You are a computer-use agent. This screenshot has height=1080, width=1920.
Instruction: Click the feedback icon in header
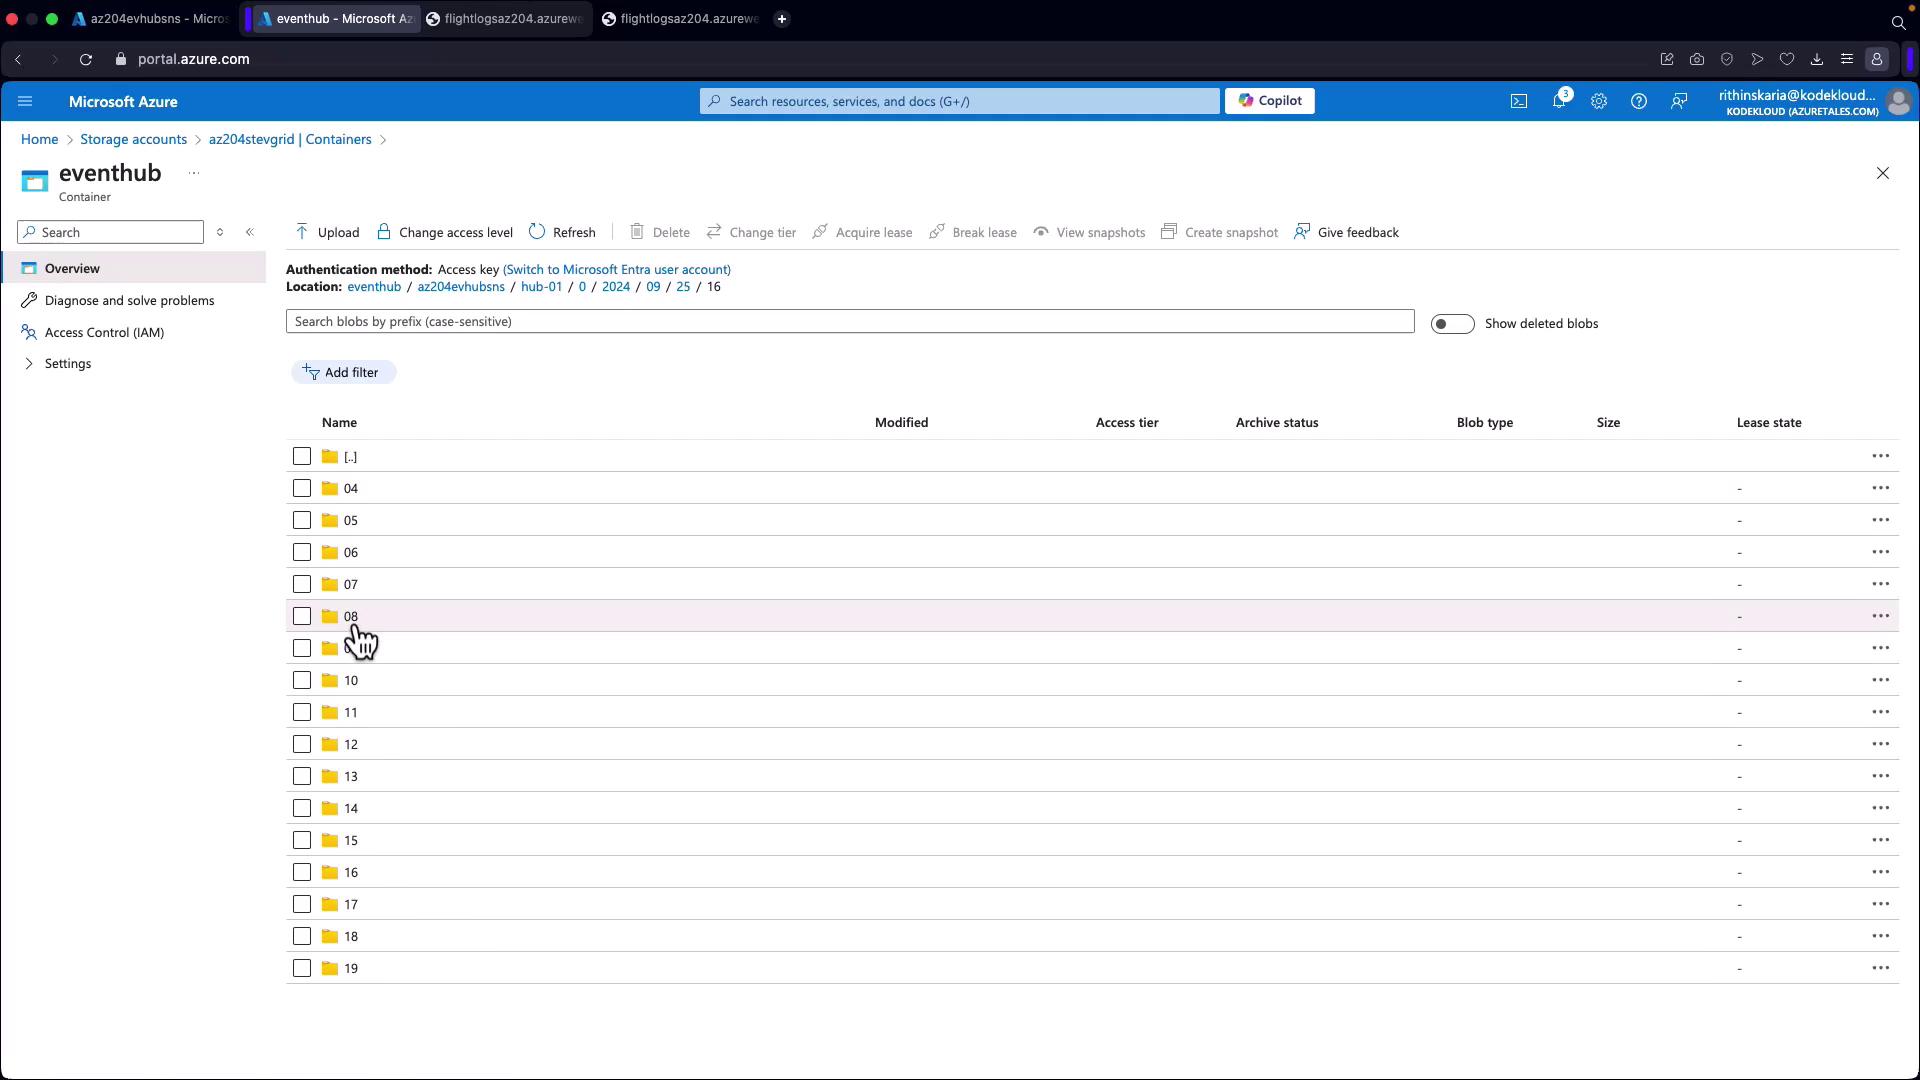(1679, 101)
